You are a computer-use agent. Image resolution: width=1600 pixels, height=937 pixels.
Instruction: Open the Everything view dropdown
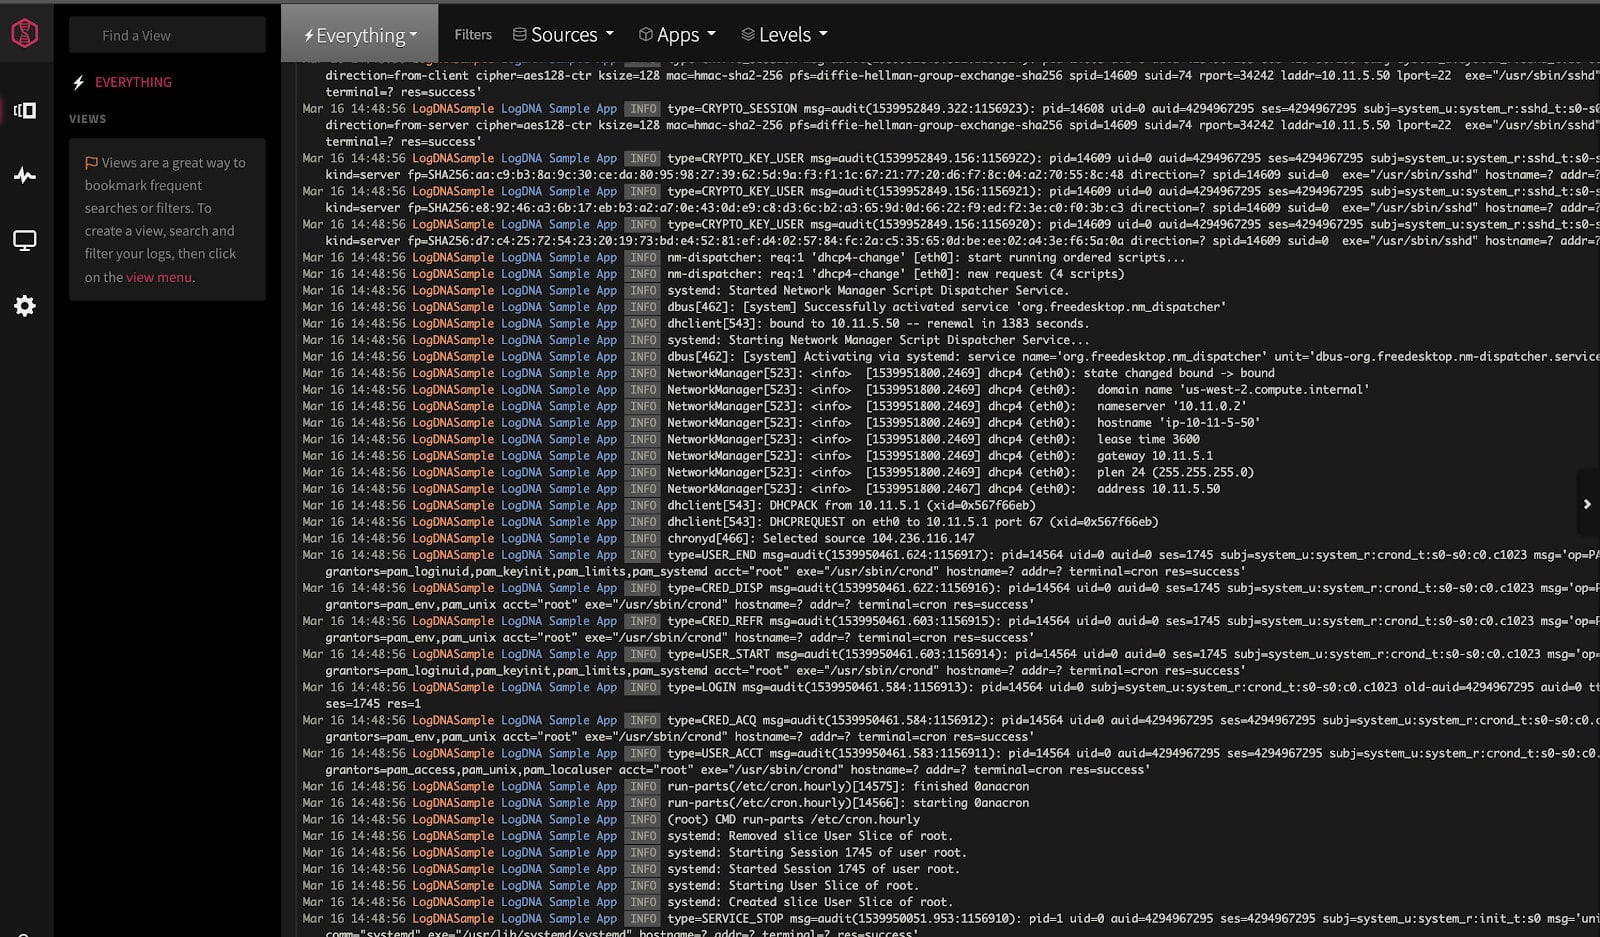(x=360, y=35)
